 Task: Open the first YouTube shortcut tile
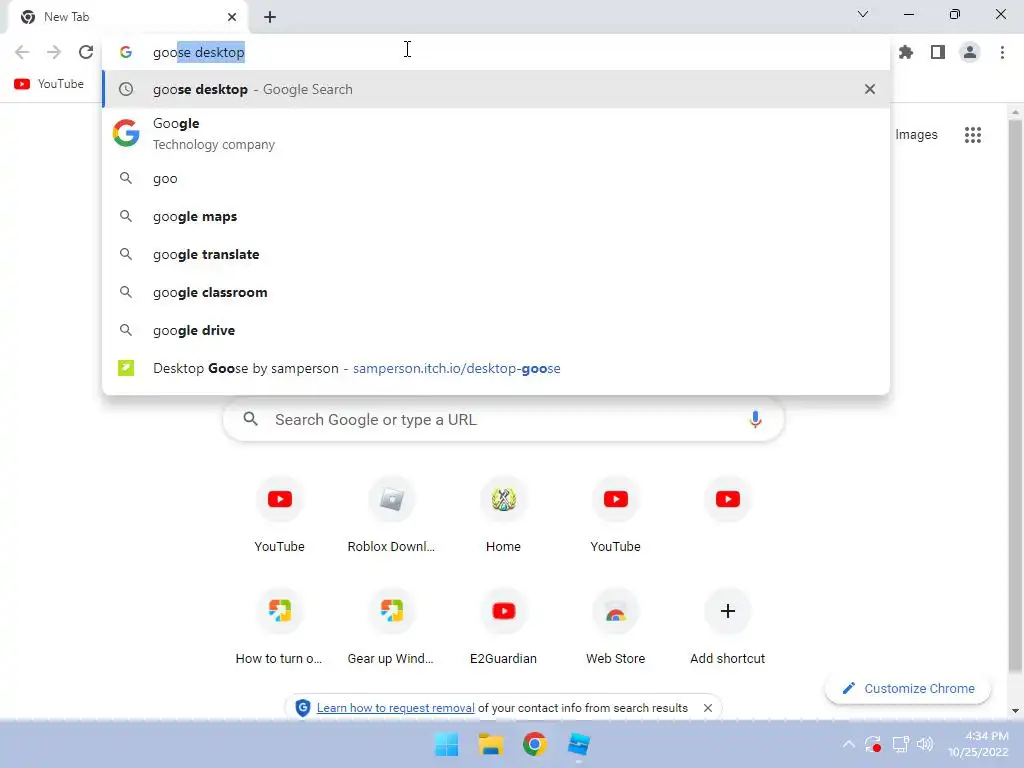click(280, 515)
